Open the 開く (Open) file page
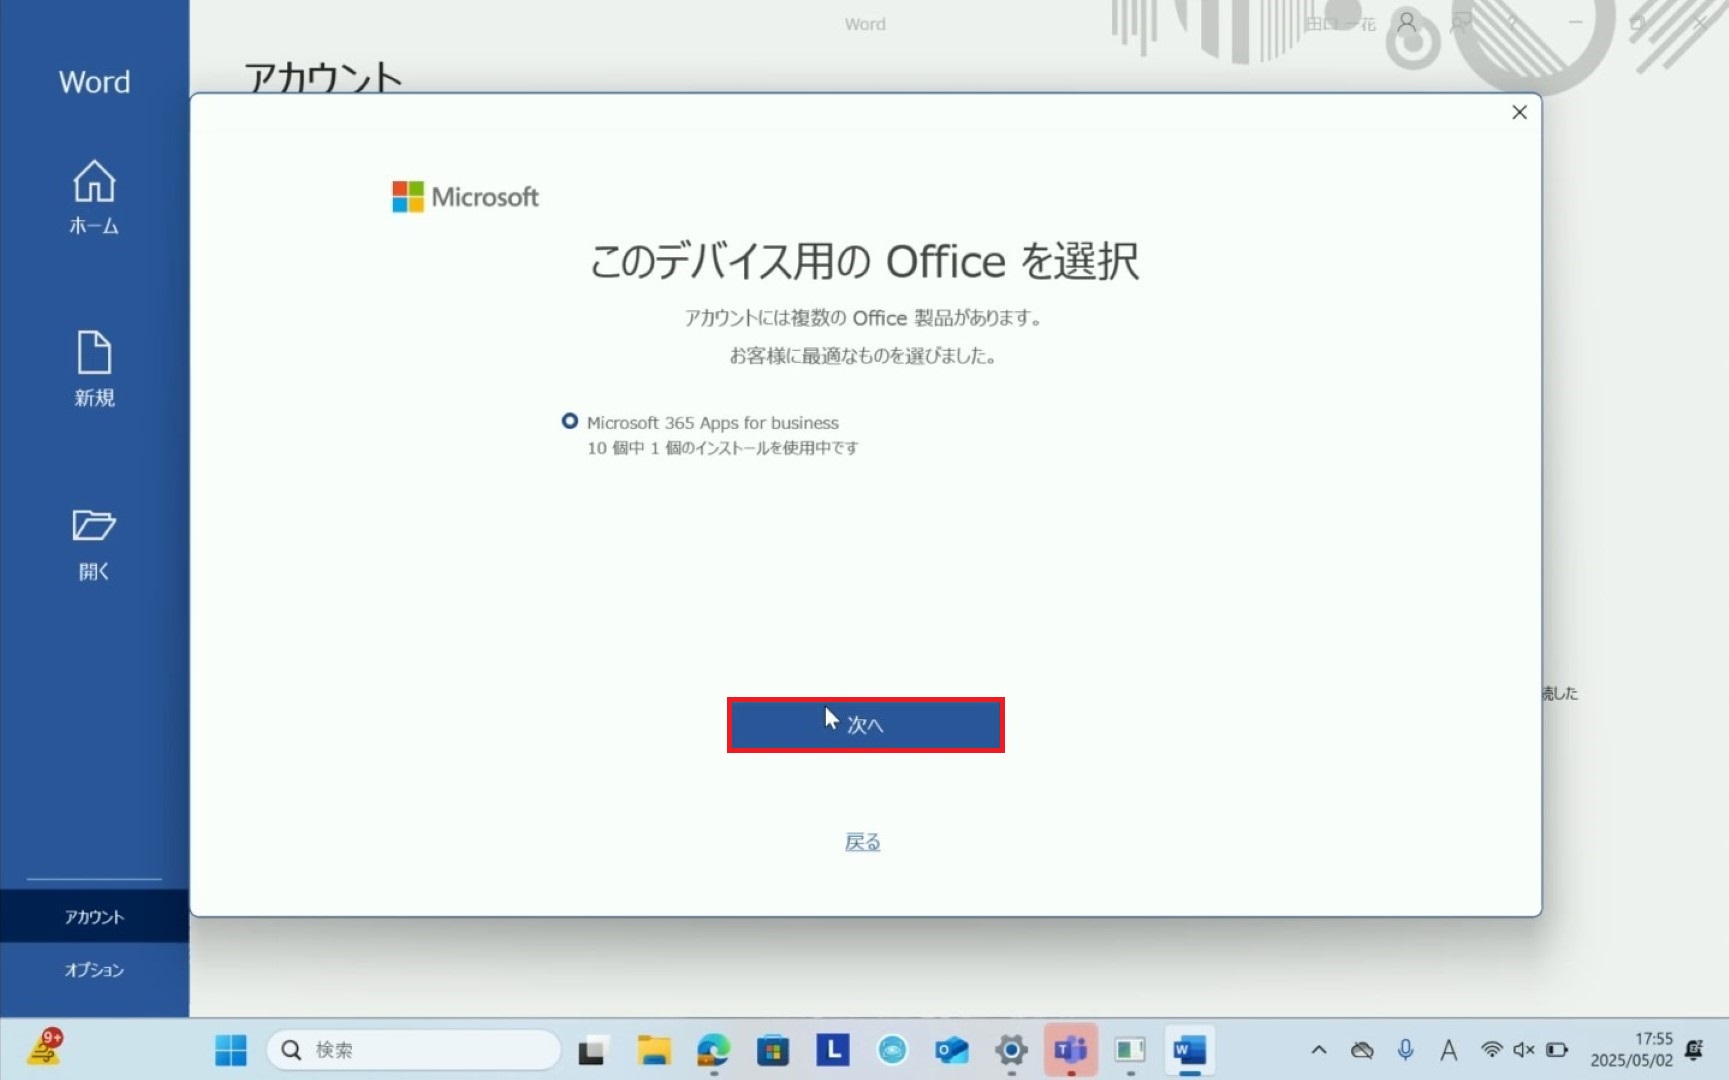Screen dimensions: 1729x1080 (x=94, y=545)
